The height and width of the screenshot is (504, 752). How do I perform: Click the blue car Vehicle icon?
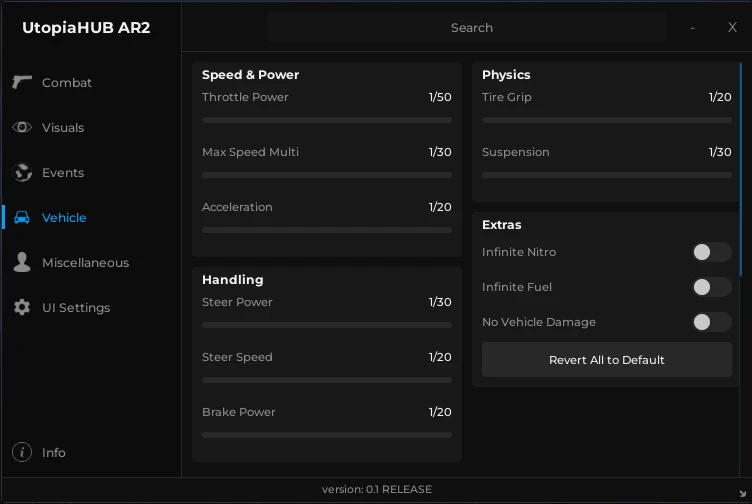[22, 217]
